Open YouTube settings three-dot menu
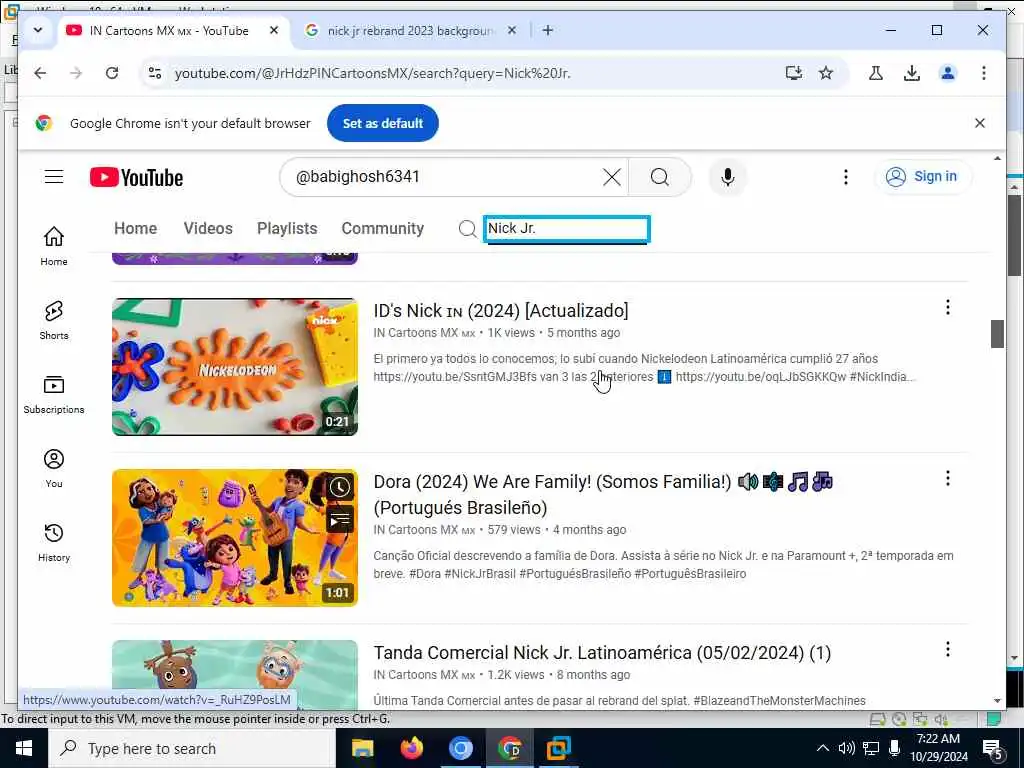The height and width of the screenshot is (768, 1024). coord(845,177)
